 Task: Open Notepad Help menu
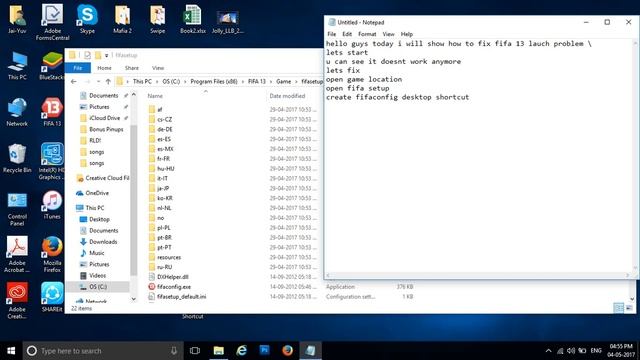coord(407,34)
